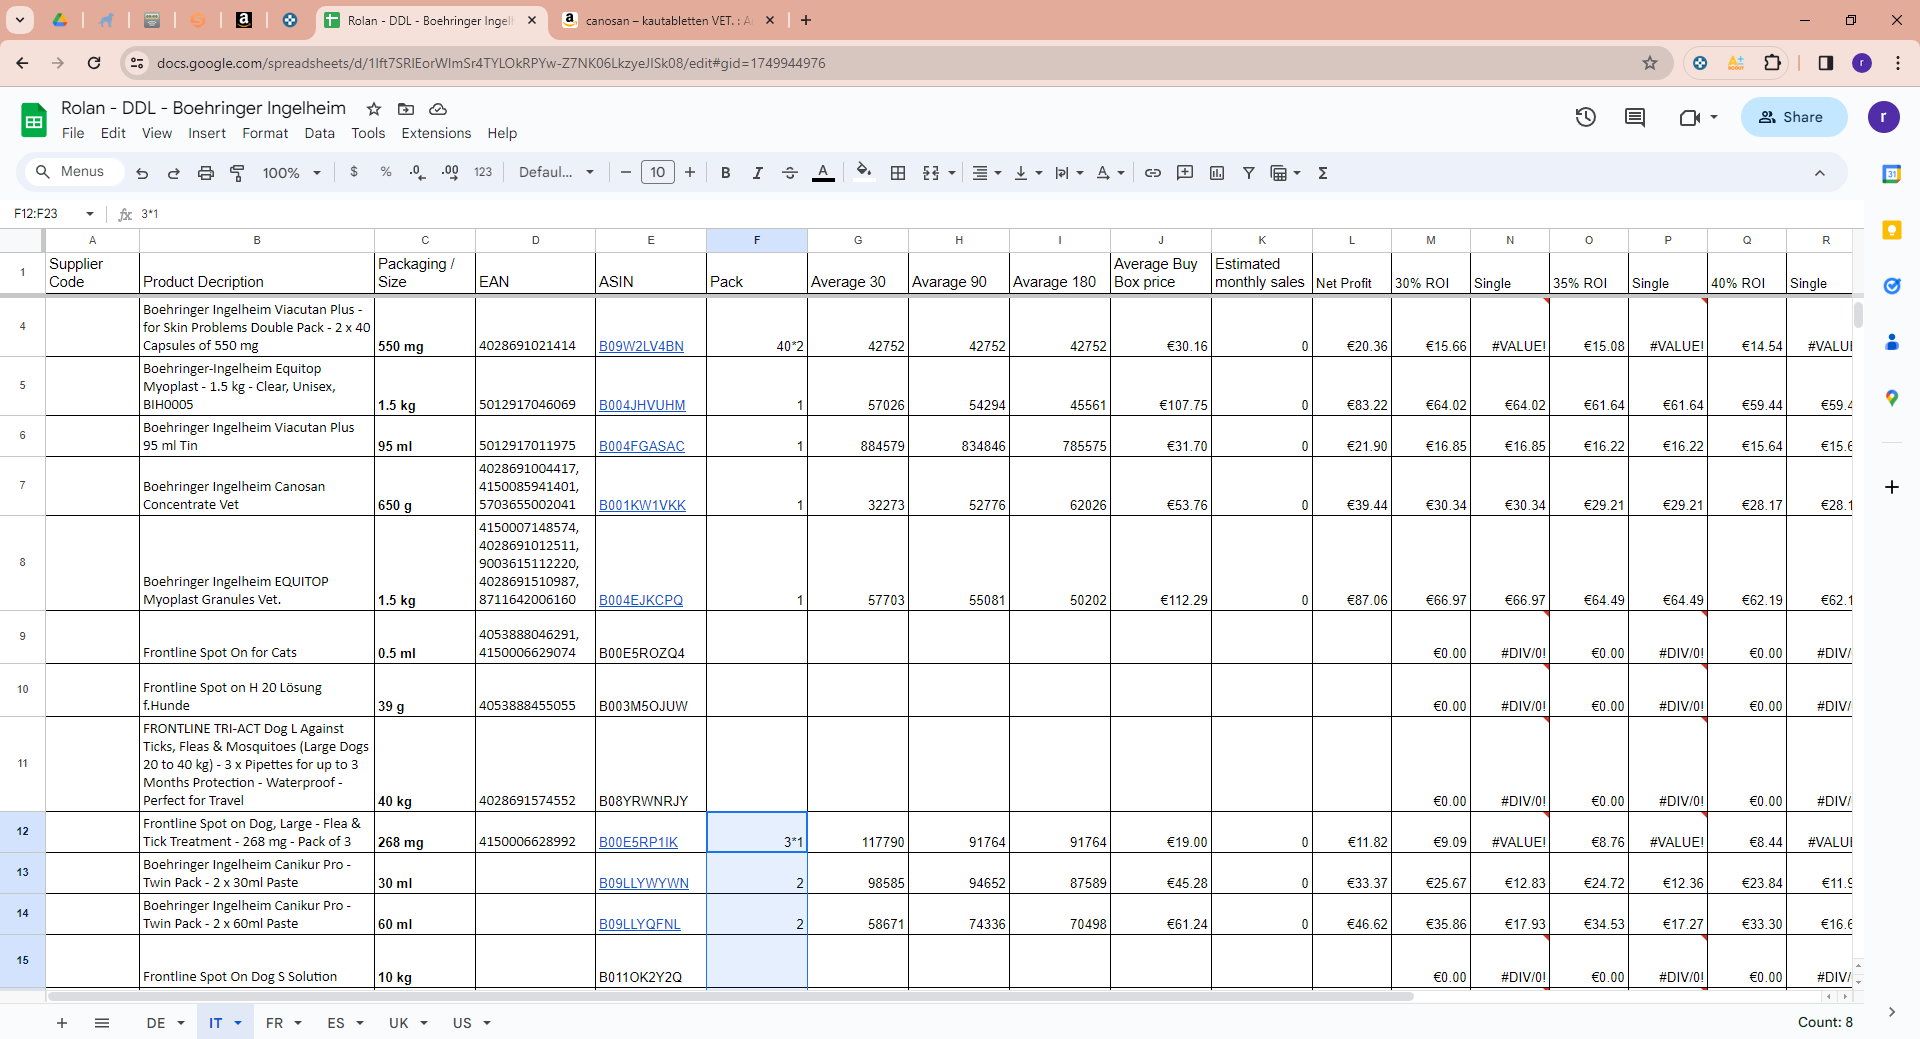Format as percent with percent icon
The height and width of the screenshot is (1039, 1920).
click(386, 172)
